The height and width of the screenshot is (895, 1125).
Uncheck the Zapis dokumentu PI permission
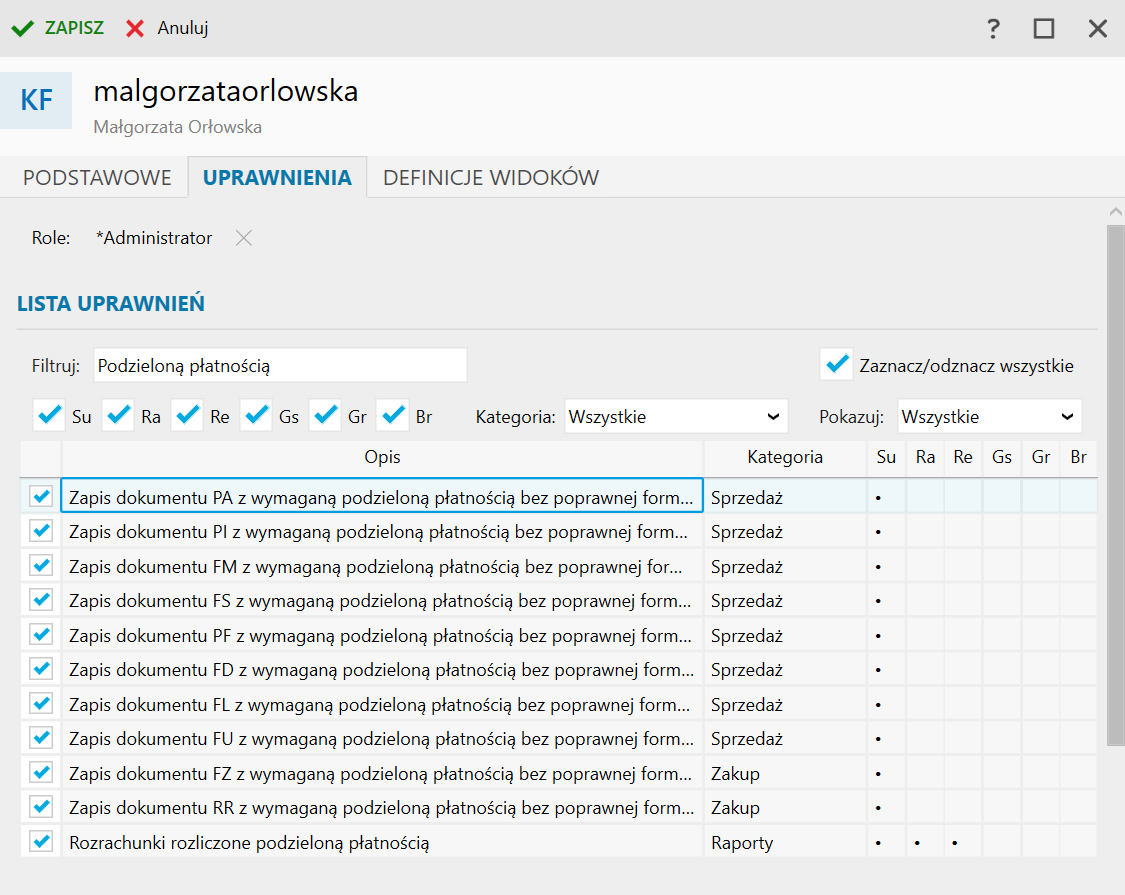click(42, 530)
